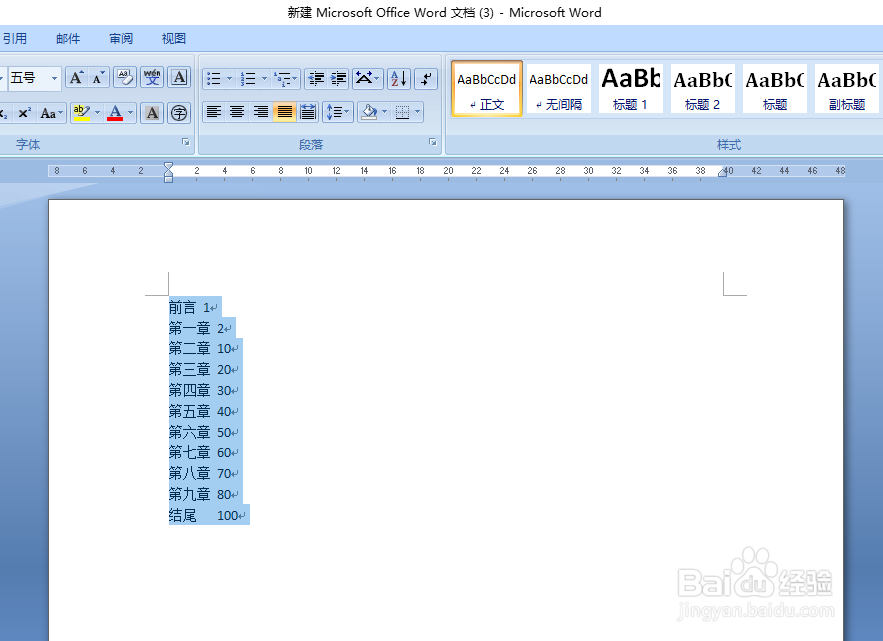This screenshot has height=641, width=883.
Task: Click the line "第九章 80"
Action: (203, 494)
